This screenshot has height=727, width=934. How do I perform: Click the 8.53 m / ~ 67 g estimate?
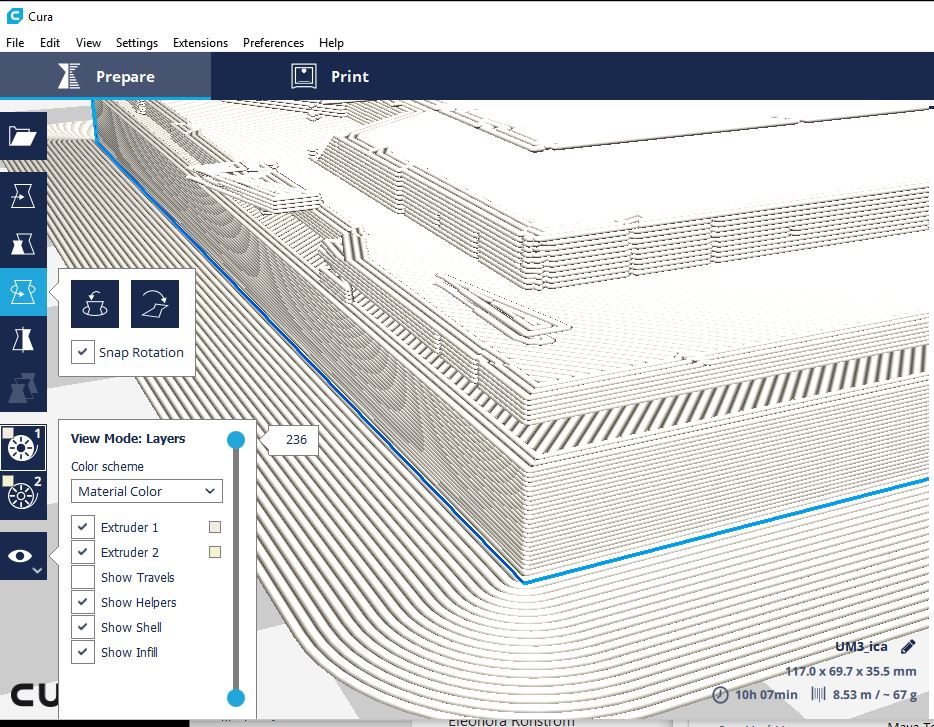pos(874,695)
